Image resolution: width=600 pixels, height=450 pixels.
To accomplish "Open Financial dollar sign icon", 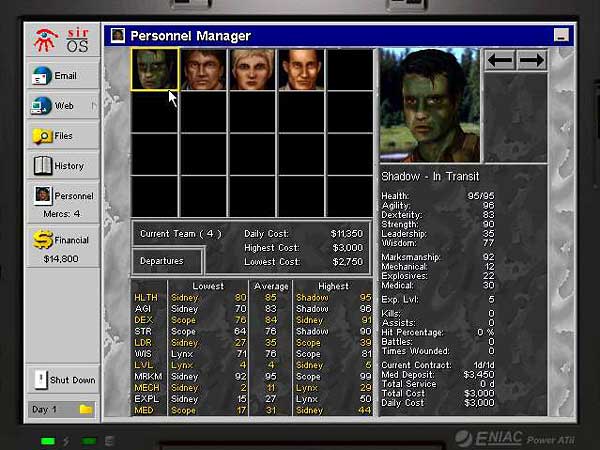I will tap(44, 240).
